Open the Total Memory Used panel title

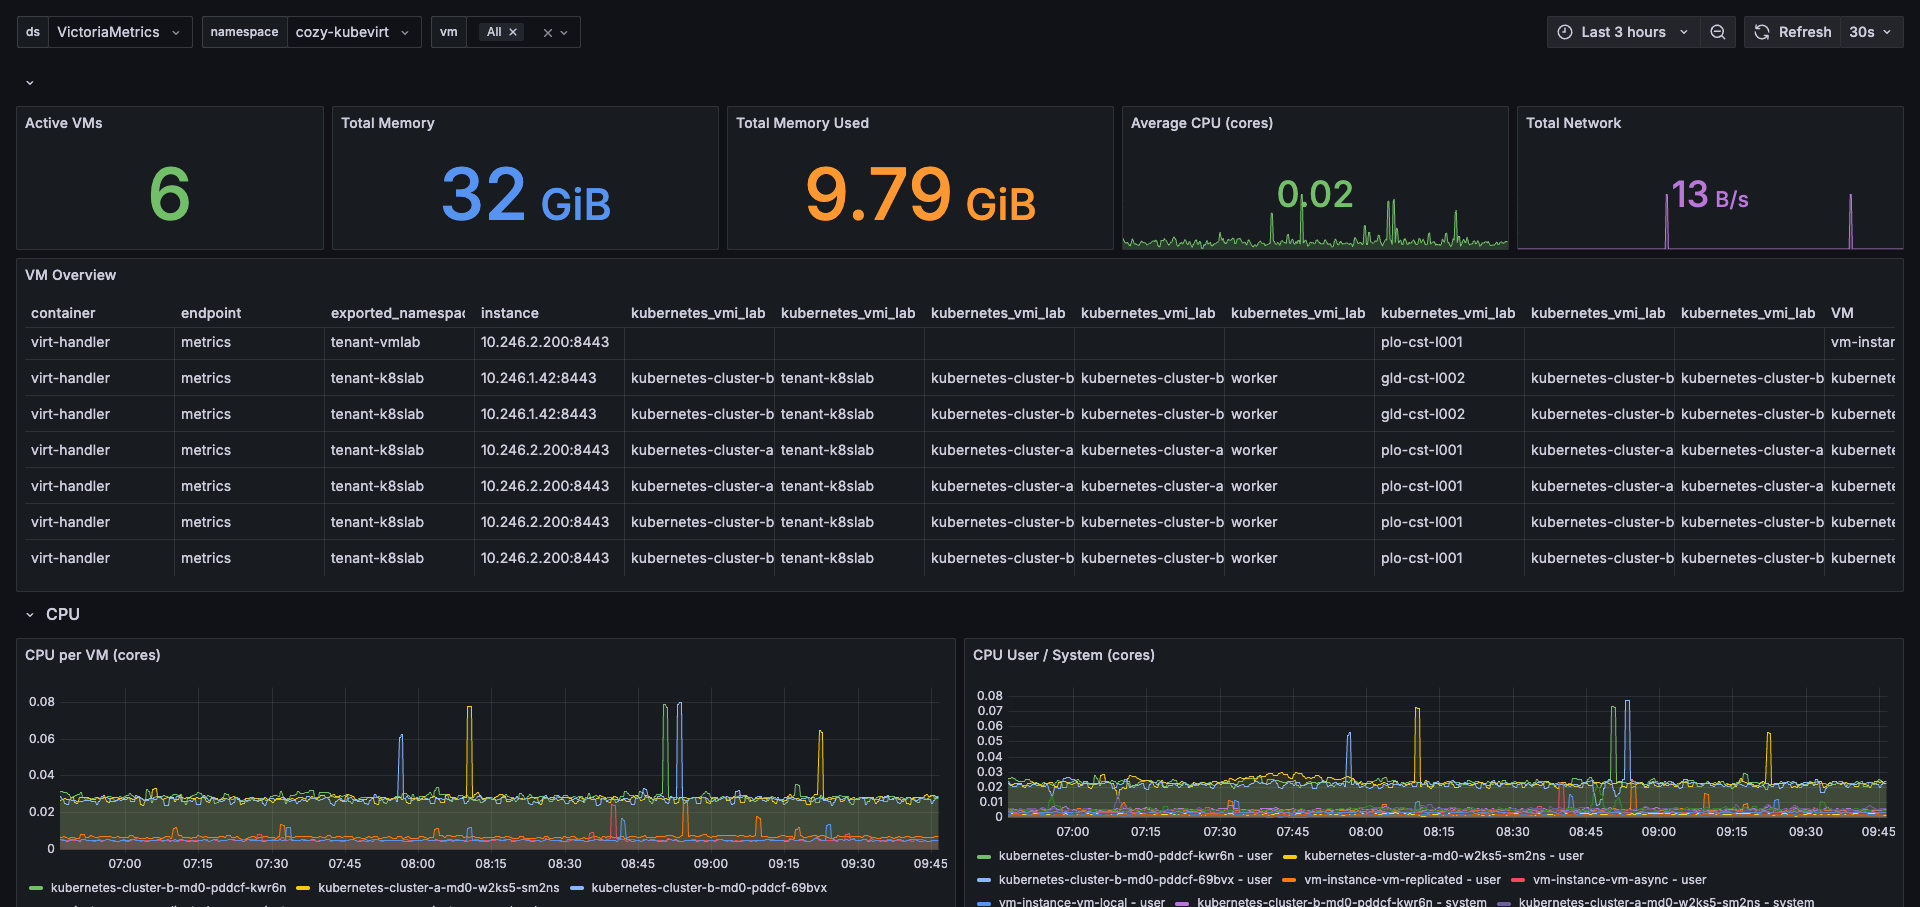click(x=802, y=123)
